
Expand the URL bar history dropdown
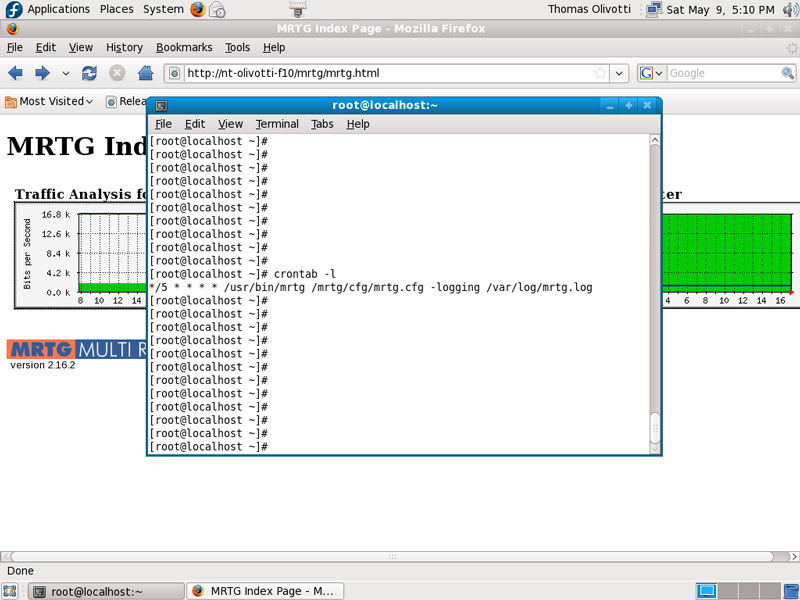point(619,73)
